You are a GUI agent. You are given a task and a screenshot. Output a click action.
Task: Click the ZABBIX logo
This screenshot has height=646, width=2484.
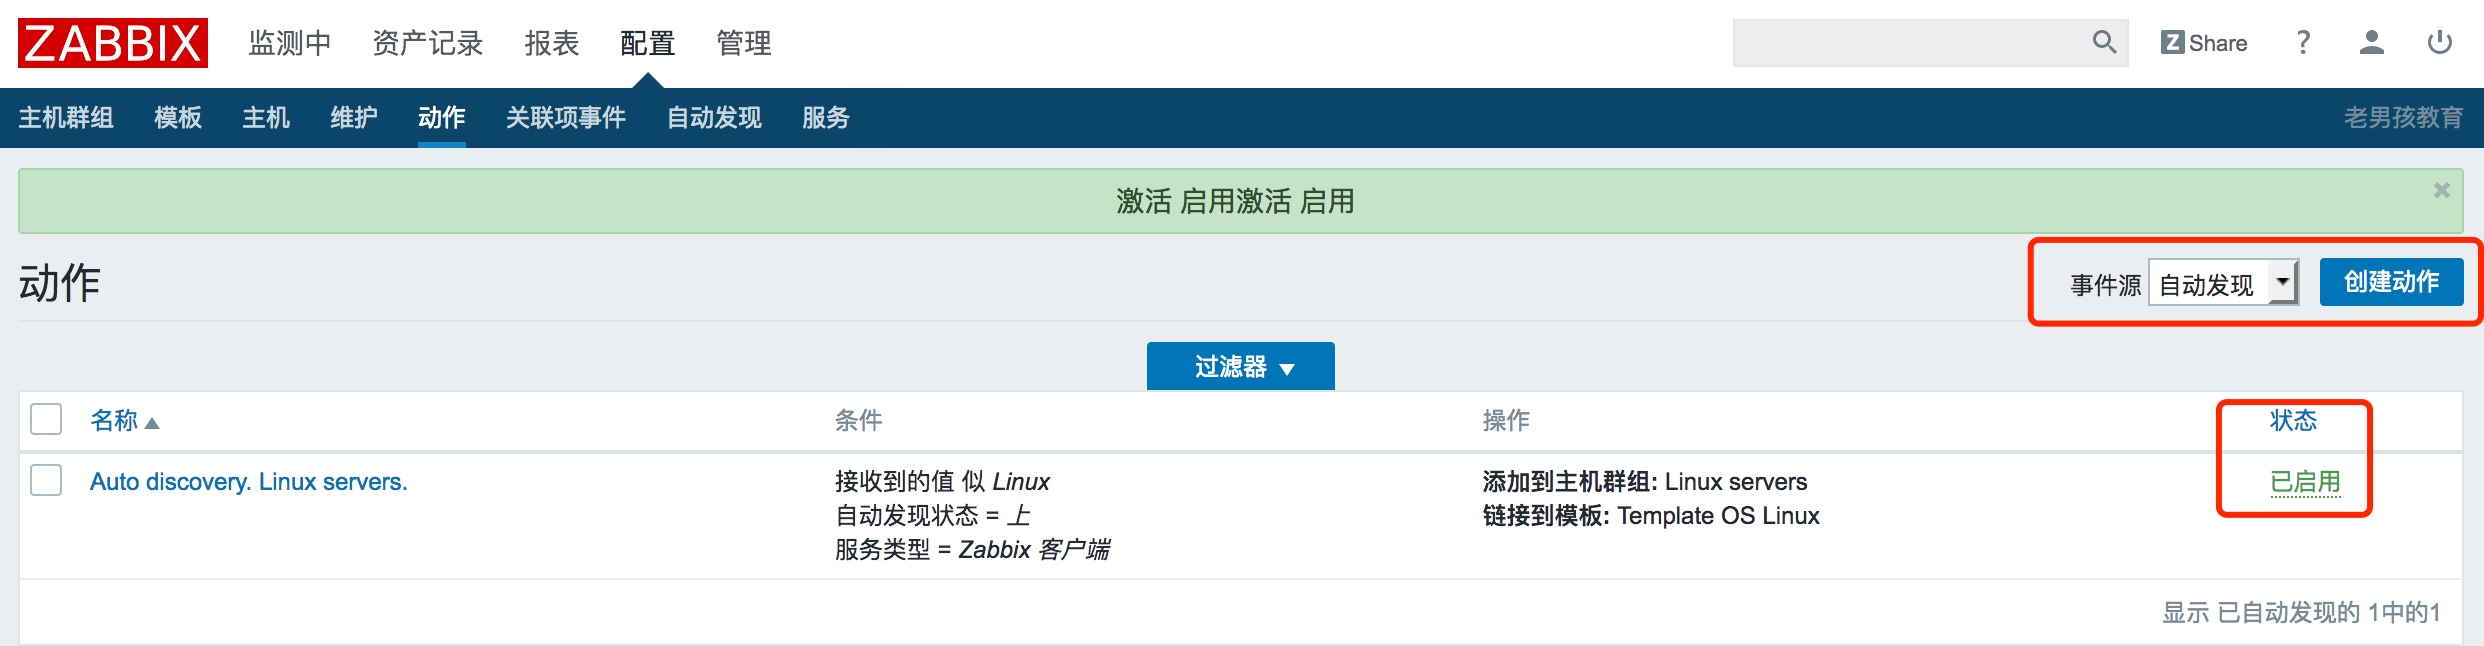(x=113, y=43)
